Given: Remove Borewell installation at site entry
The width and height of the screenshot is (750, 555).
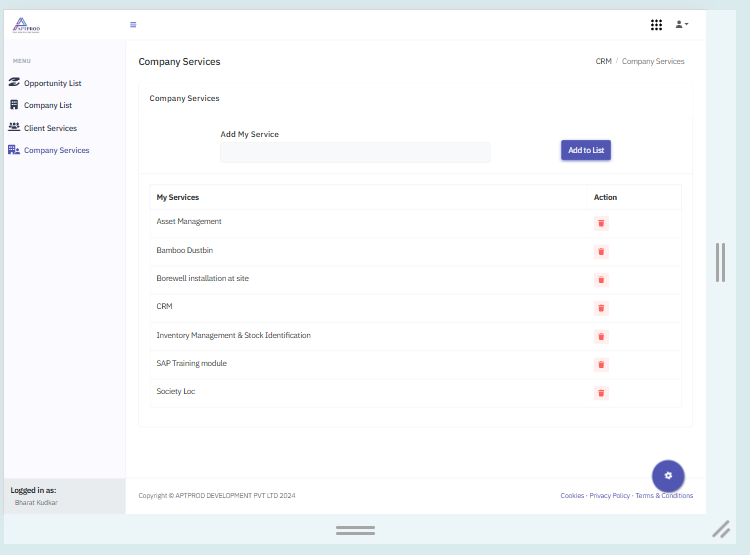Looking at the screenshot, I should (601, 280).
